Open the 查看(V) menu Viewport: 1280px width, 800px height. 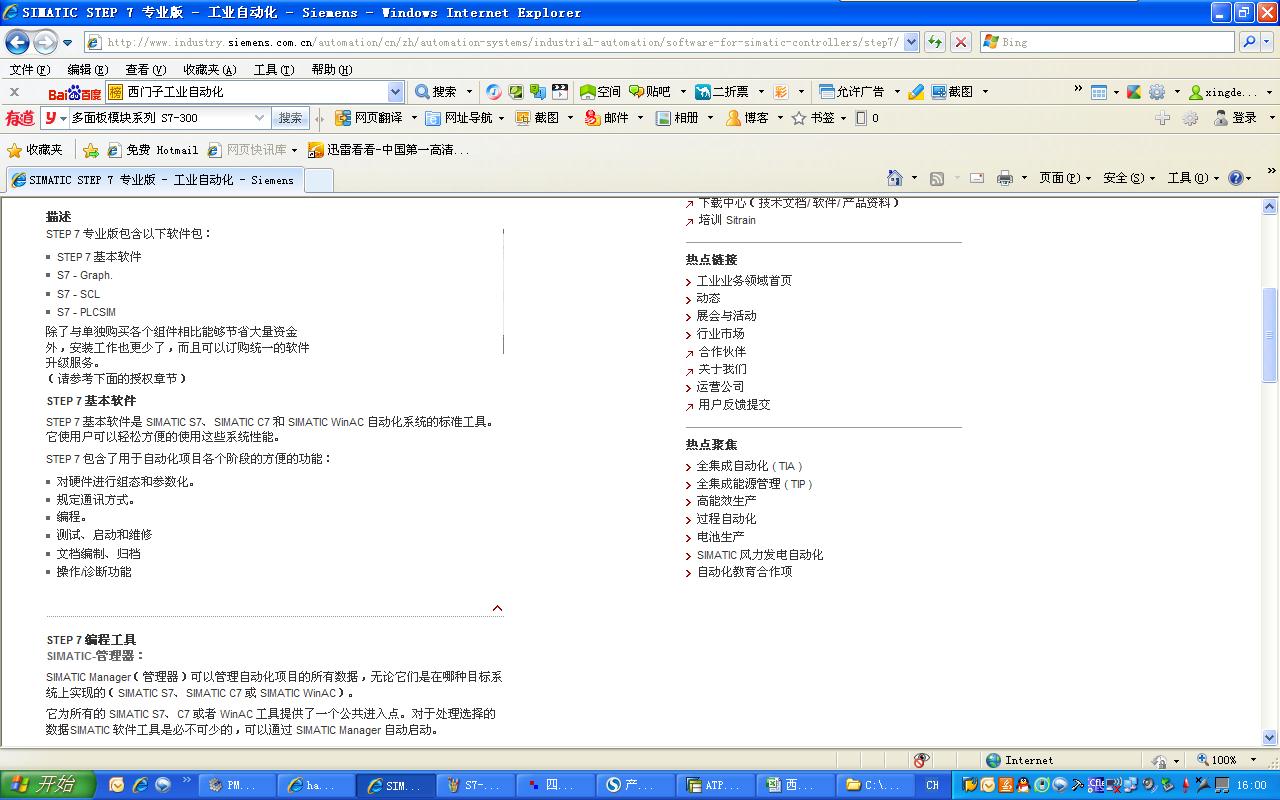coord(145,69)
